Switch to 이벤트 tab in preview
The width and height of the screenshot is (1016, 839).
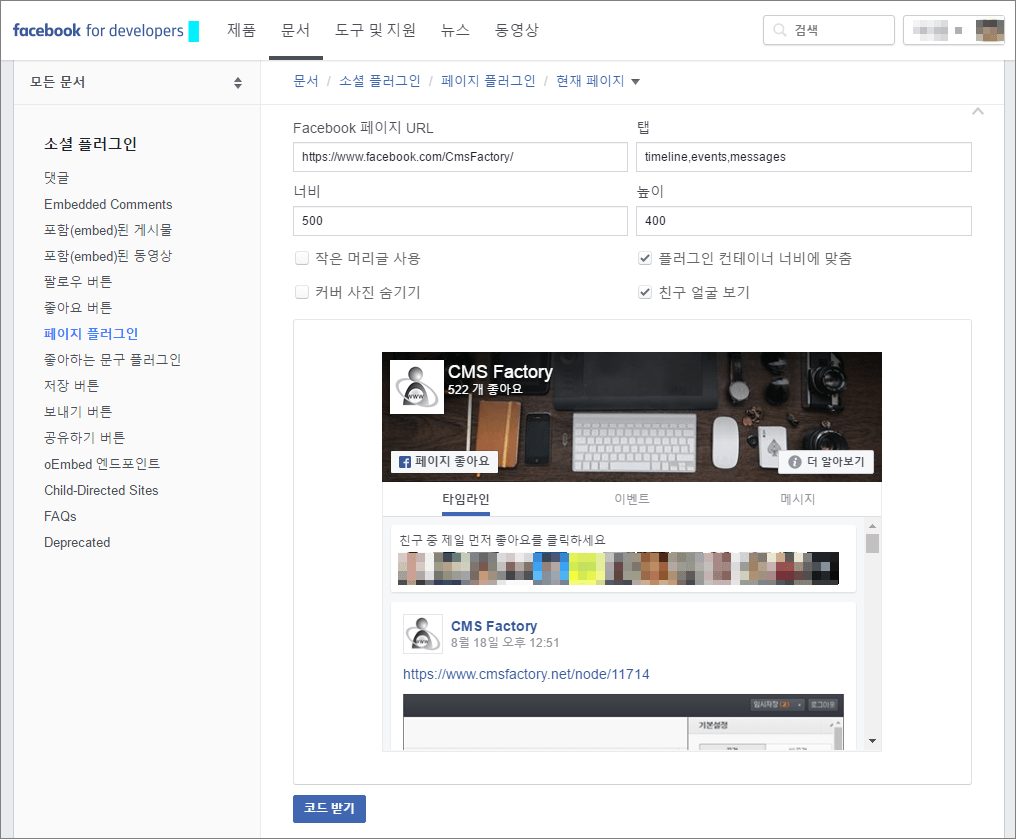(x=632, y=499)
